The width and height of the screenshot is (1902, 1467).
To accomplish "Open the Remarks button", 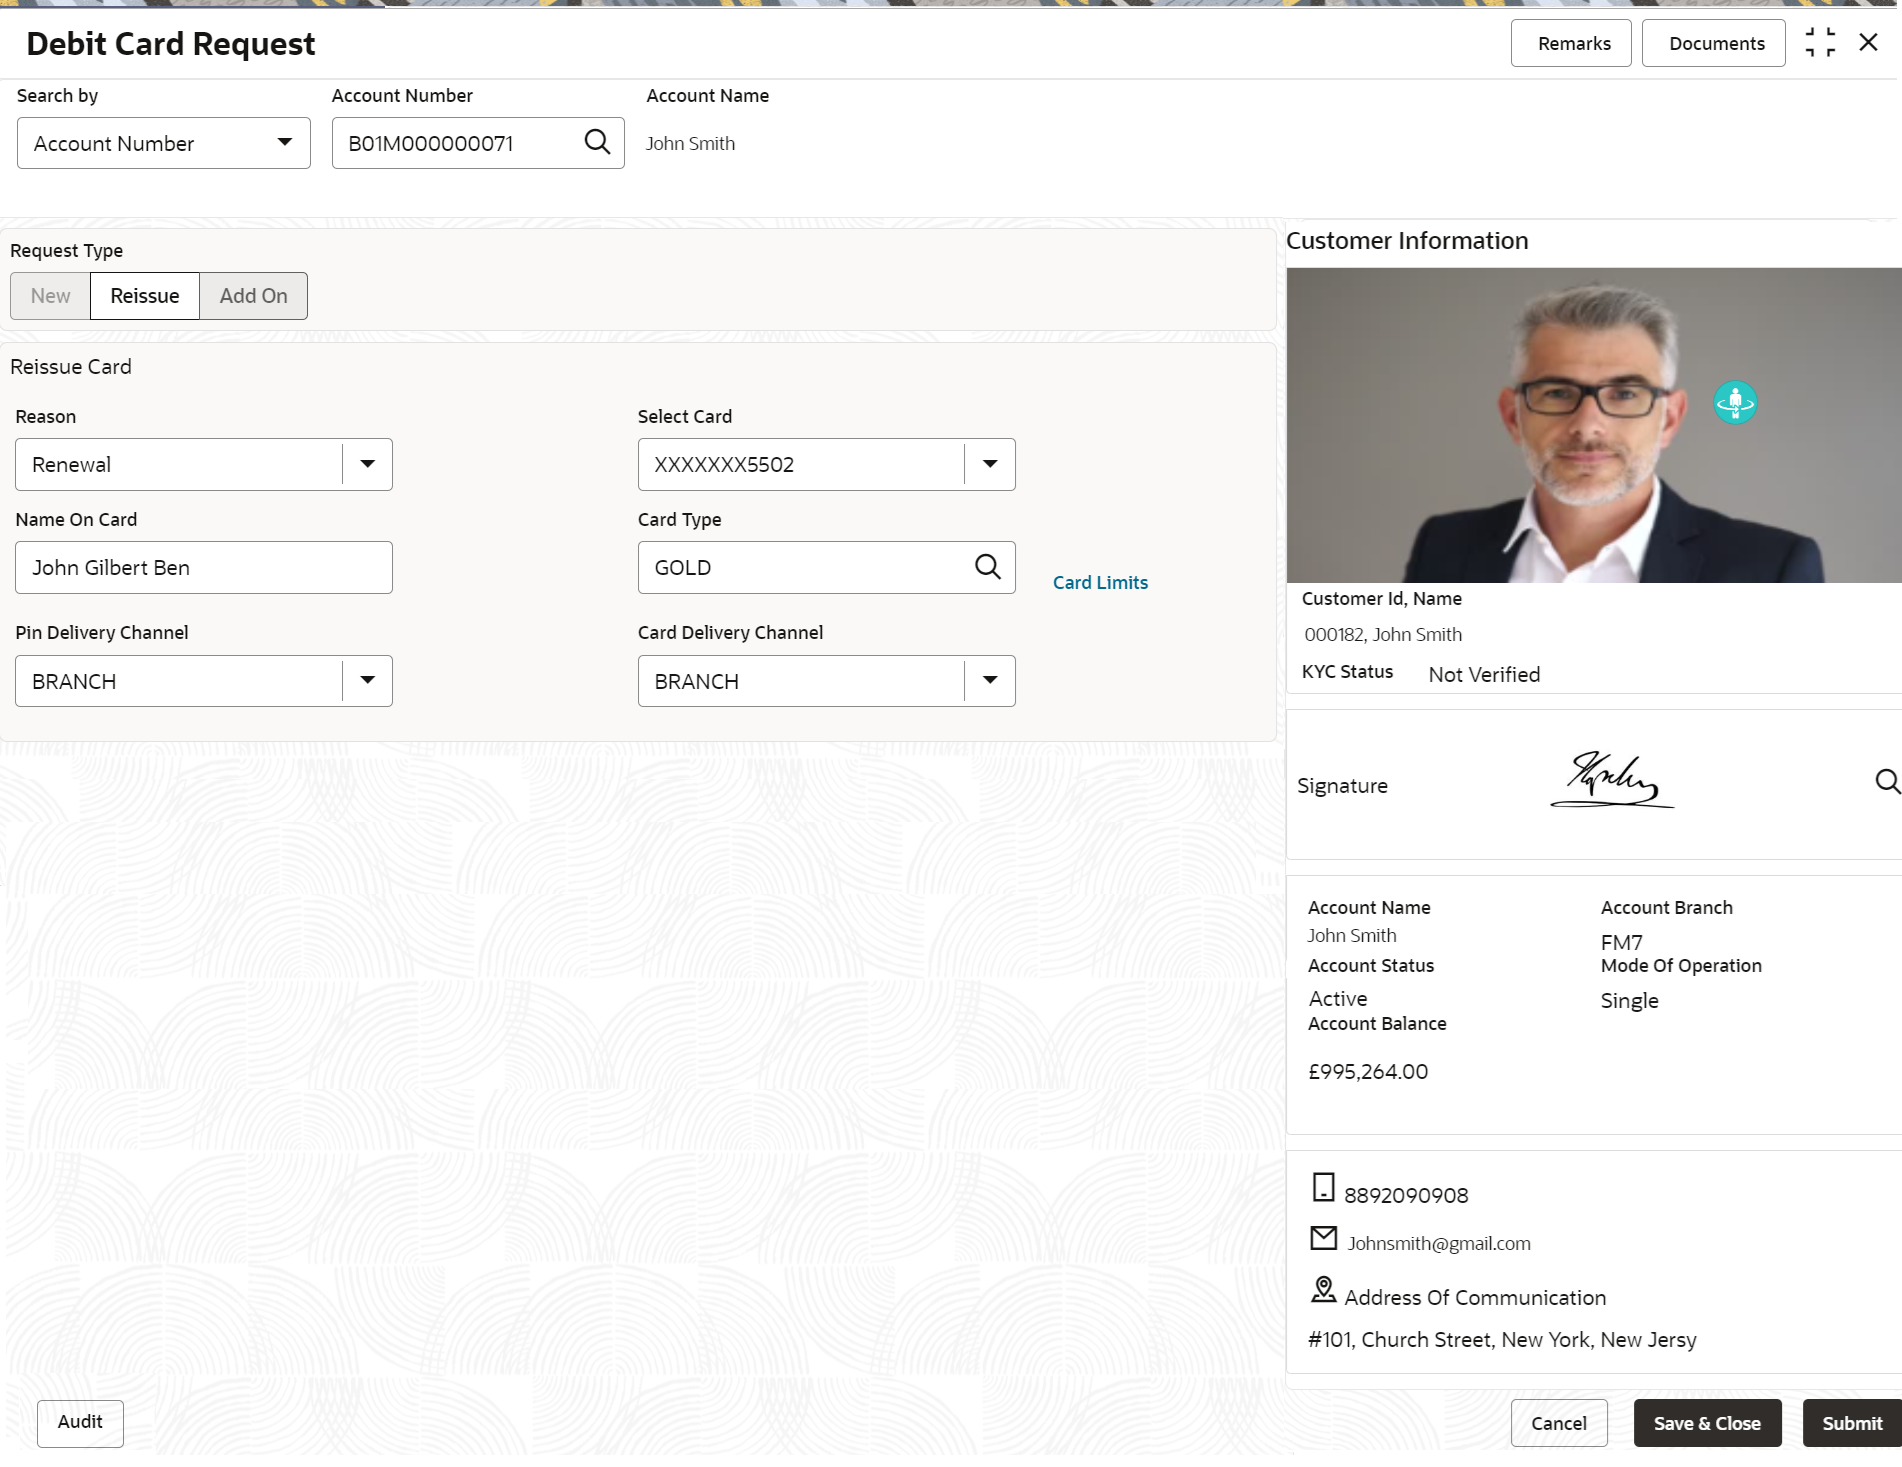I will pos(1571,43).
